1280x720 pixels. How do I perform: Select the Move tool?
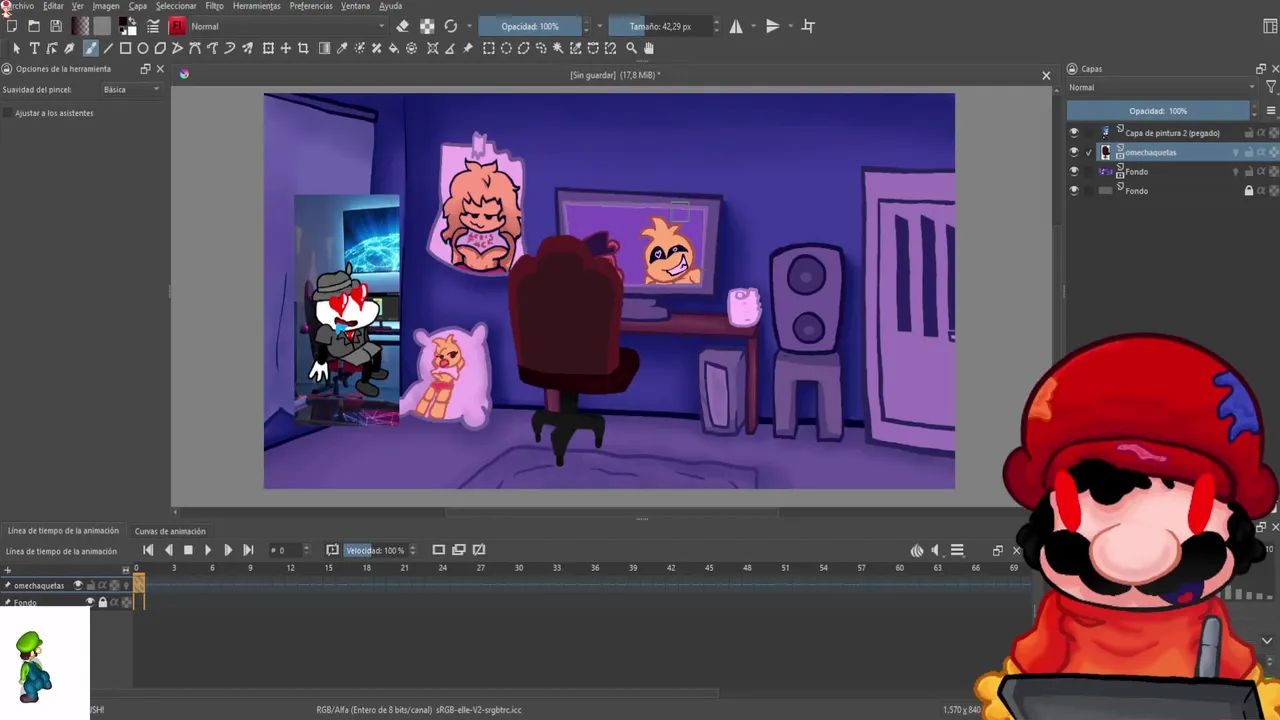pos(285,48)
